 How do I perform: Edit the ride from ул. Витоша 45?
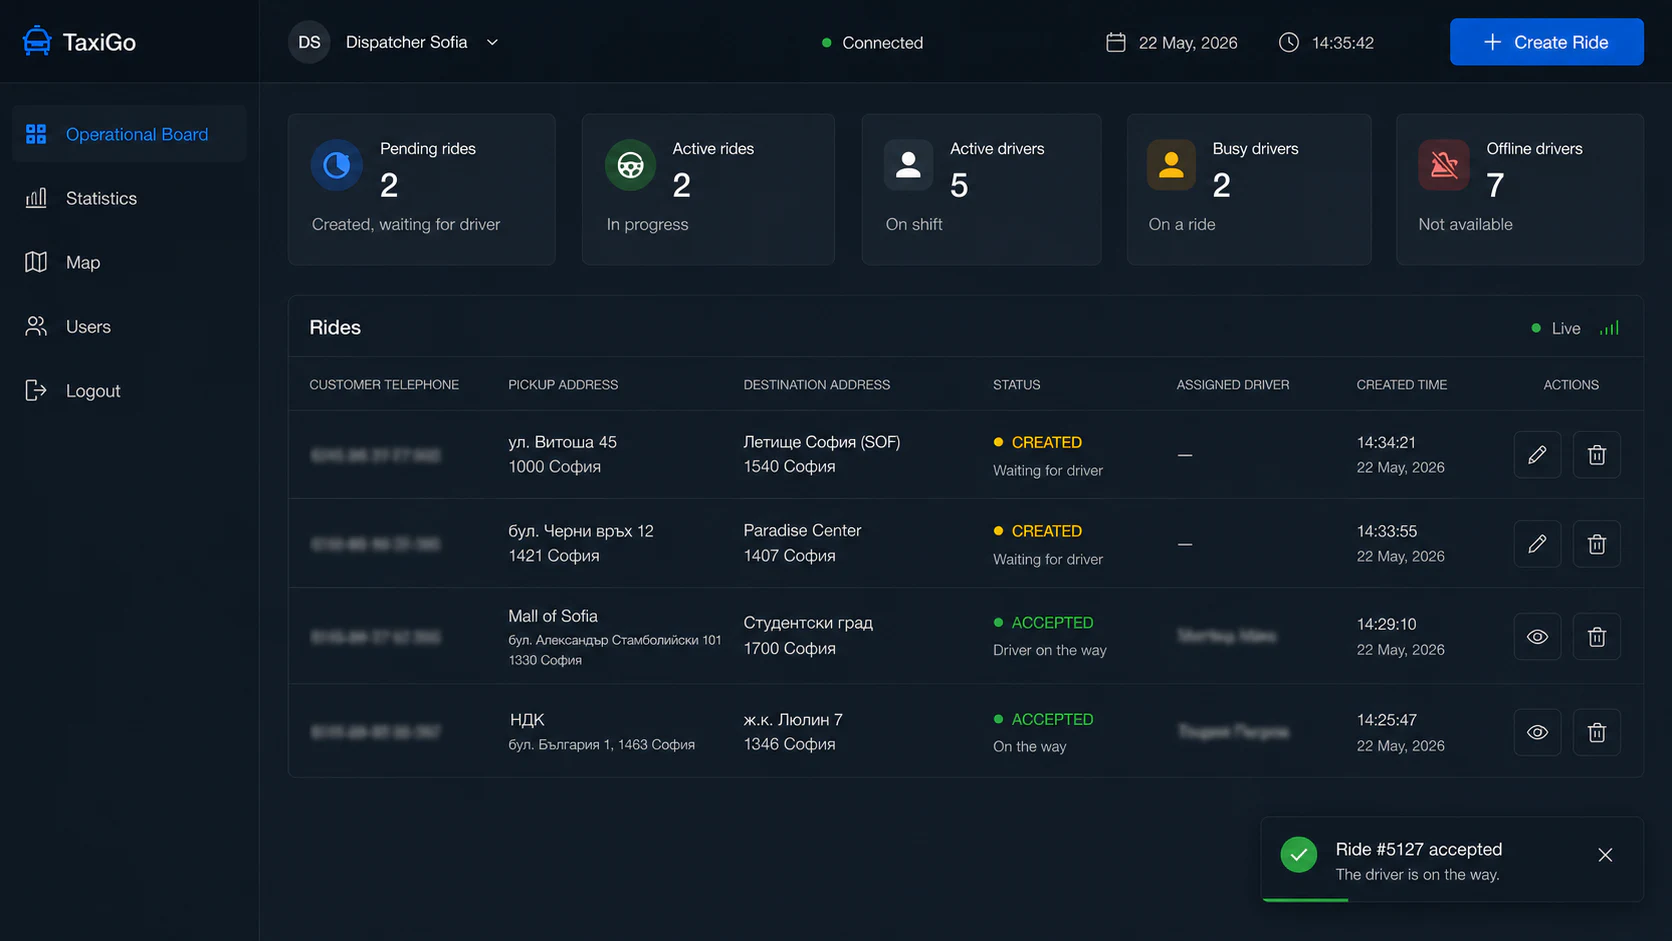[x=1537, y=455]
